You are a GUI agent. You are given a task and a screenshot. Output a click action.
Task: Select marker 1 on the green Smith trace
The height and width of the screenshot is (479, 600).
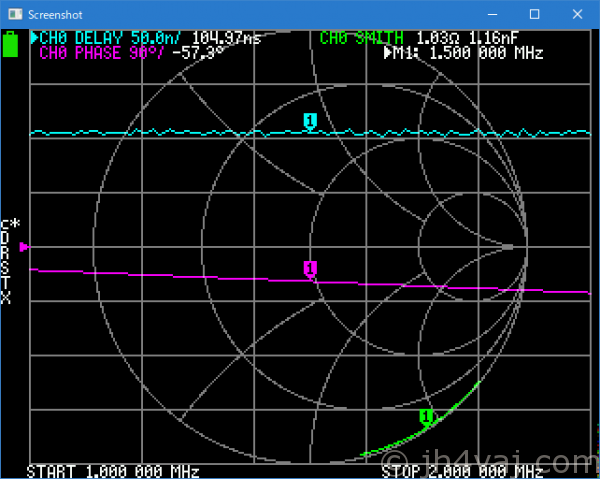pyautogui.click(x=427, y=416)
